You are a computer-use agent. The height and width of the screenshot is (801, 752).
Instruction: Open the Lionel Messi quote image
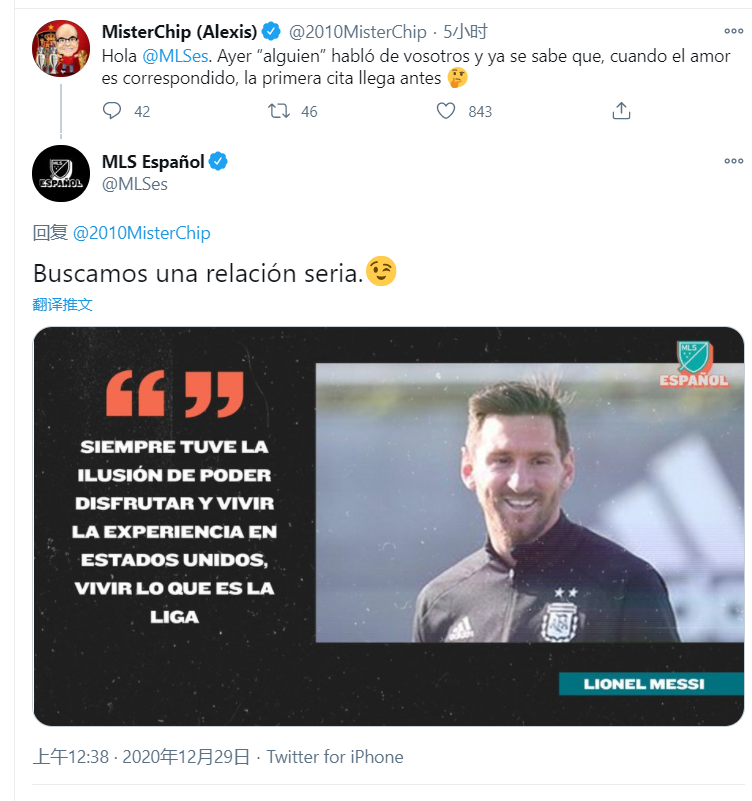[x=388, y=526]
